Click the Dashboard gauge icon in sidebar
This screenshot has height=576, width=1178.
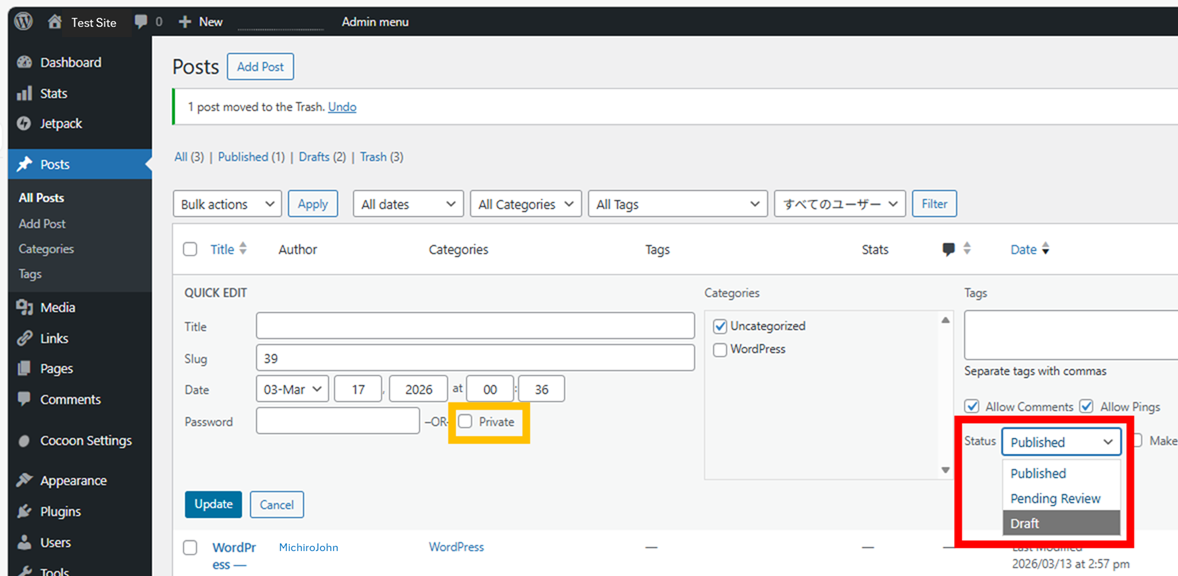(x=25, y=63)
